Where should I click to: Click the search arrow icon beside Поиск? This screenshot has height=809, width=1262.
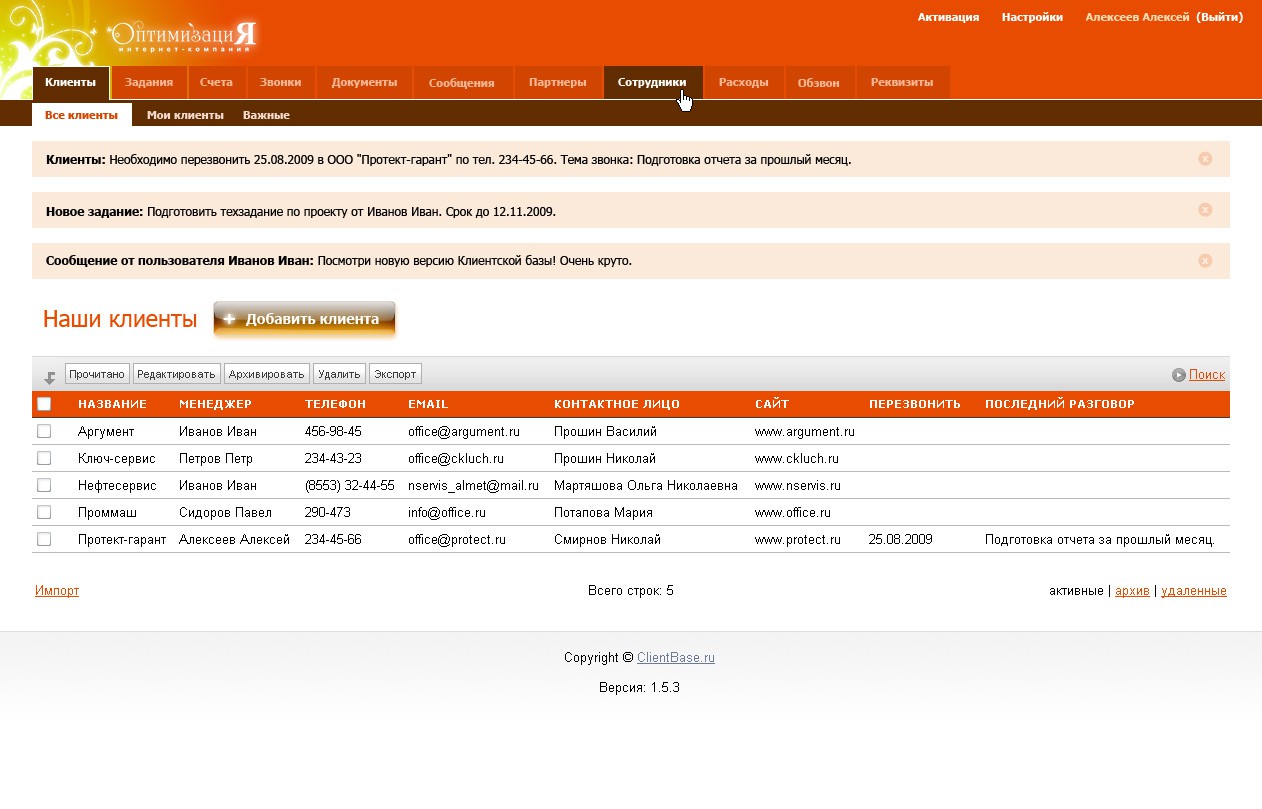click(x=1179, y=375)
